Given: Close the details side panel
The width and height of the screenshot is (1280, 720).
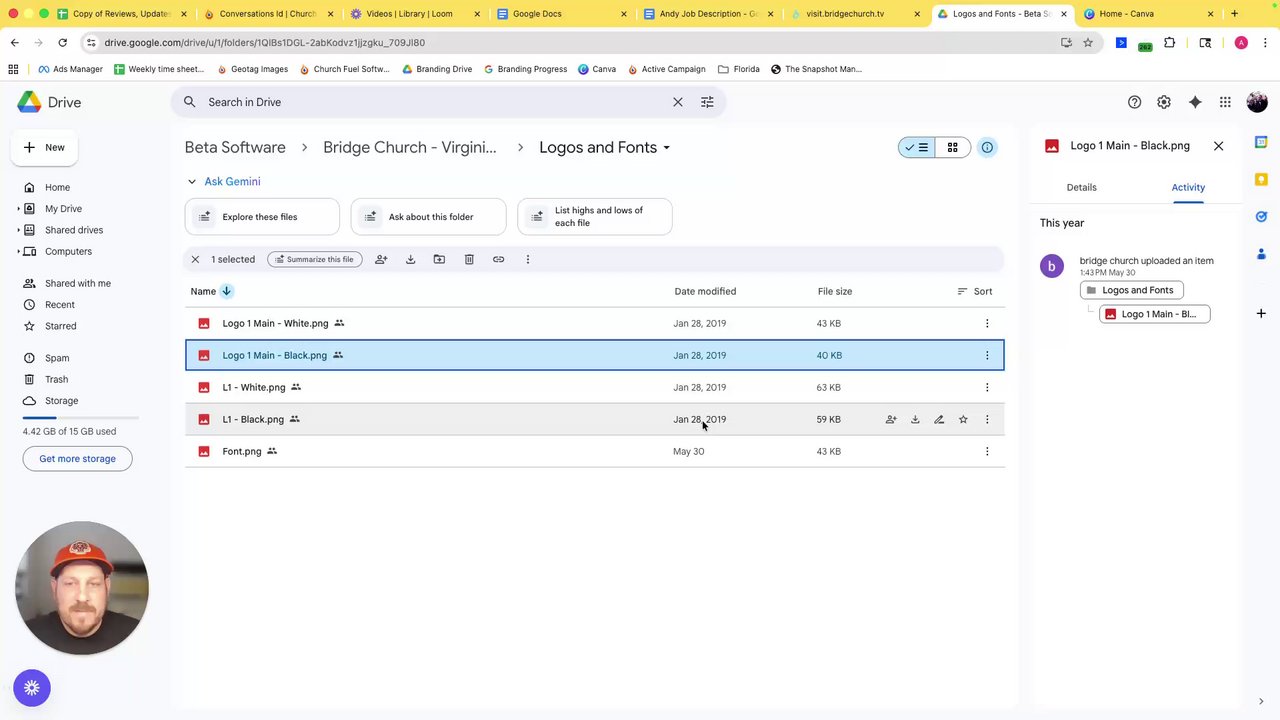Looking at the screenshot, I should click(x=1218, y=146).
